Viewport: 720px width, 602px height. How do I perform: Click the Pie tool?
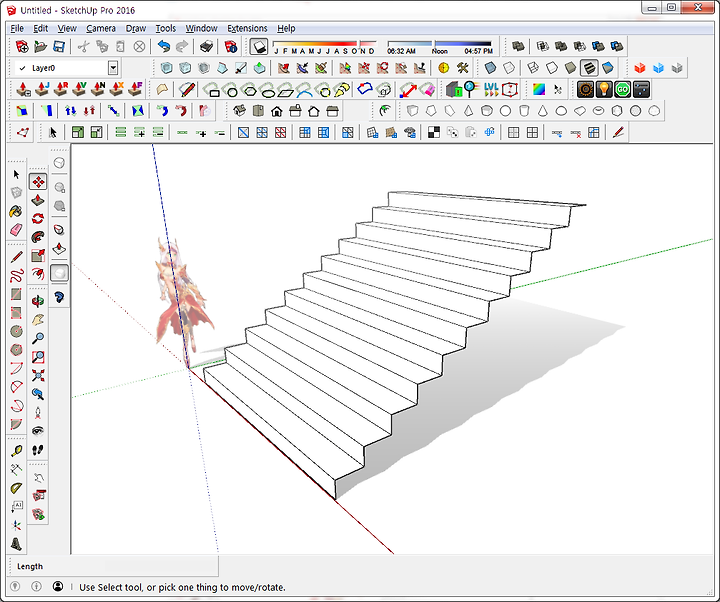click(x=16, y=424)
